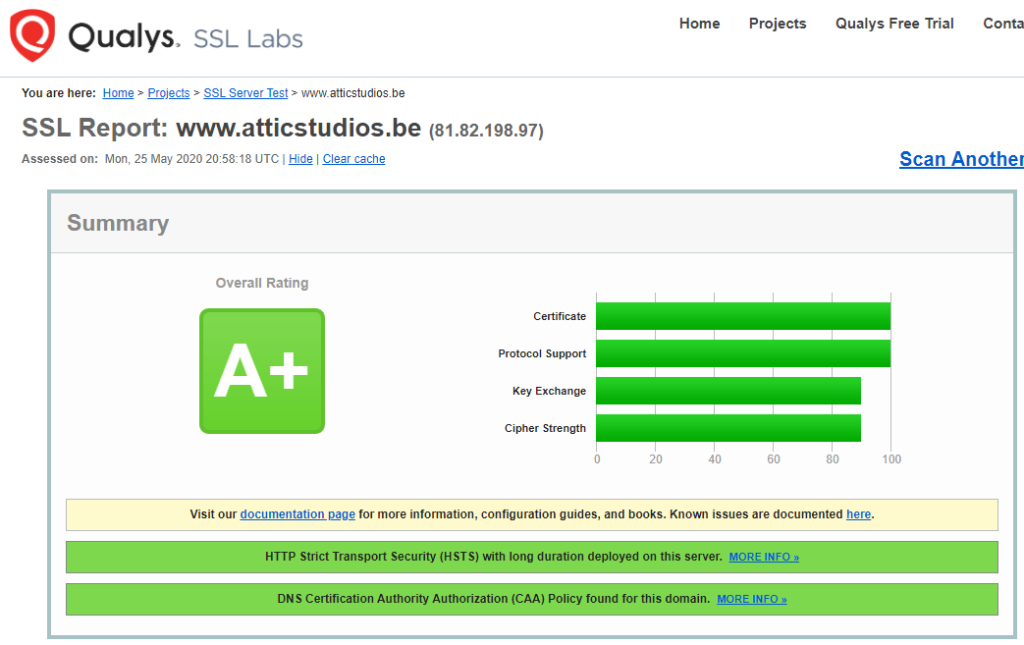Screen dimensions: 1024x645
Task: Click the 'Key Exchange' chart label
Action: click(x=549, y=390)
